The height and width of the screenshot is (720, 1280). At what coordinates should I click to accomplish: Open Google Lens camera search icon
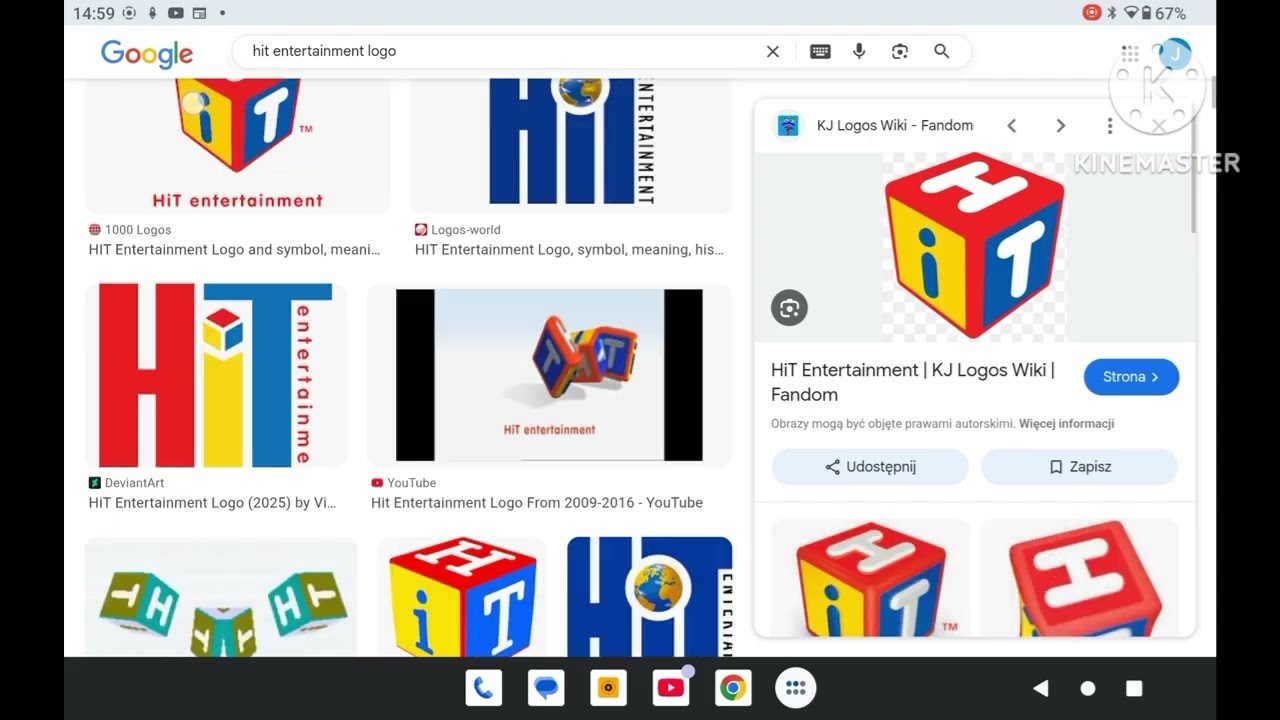[900, 52]
